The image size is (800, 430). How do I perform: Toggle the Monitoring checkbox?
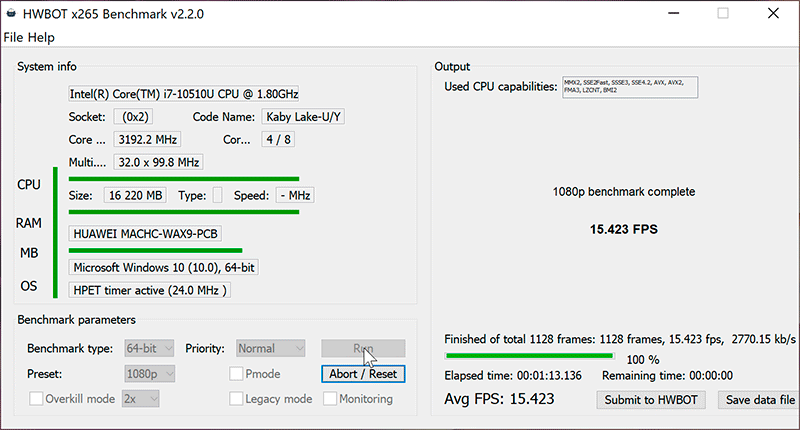click(x=330, y=399)
